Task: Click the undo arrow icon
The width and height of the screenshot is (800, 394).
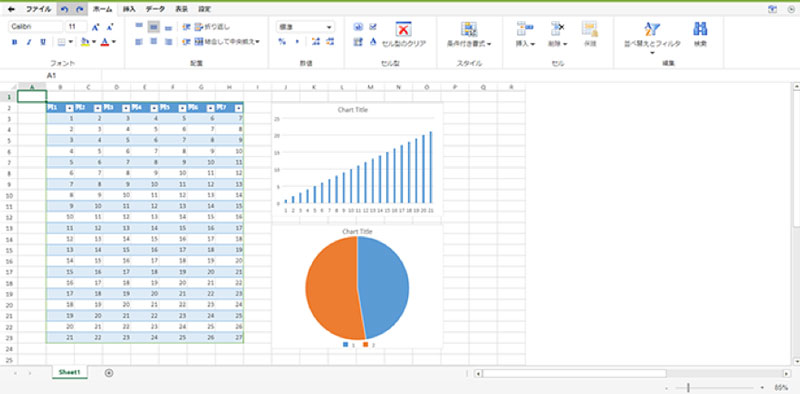Action: [x=64, y=9]
